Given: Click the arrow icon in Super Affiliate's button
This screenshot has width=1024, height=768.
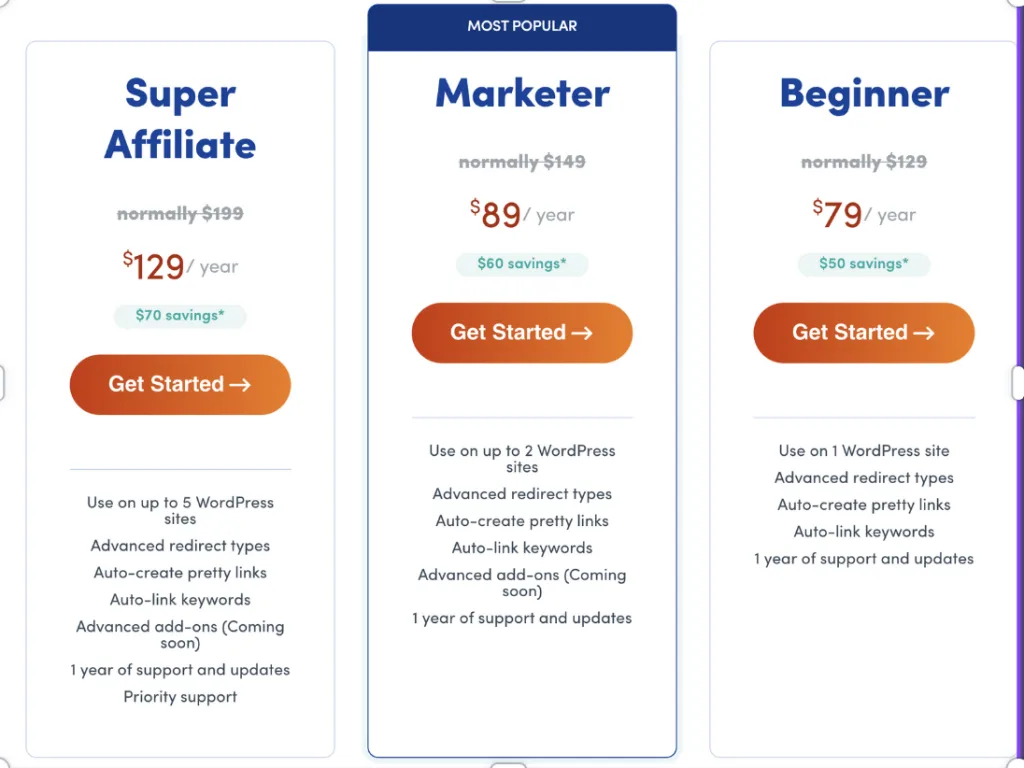Looking at the screenshot, I should click(240, 385).
